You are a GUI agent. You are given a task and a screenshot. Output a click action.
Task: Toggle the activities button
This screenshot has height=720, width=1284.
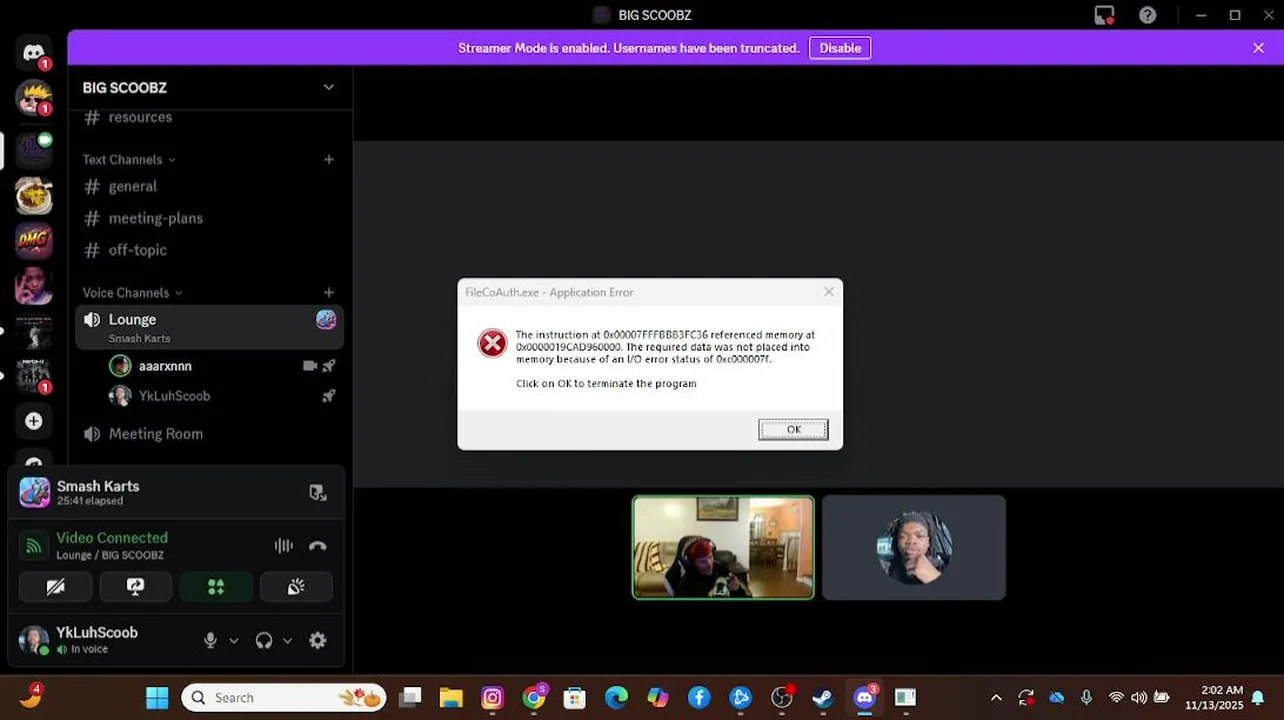[x=216, y=587]
